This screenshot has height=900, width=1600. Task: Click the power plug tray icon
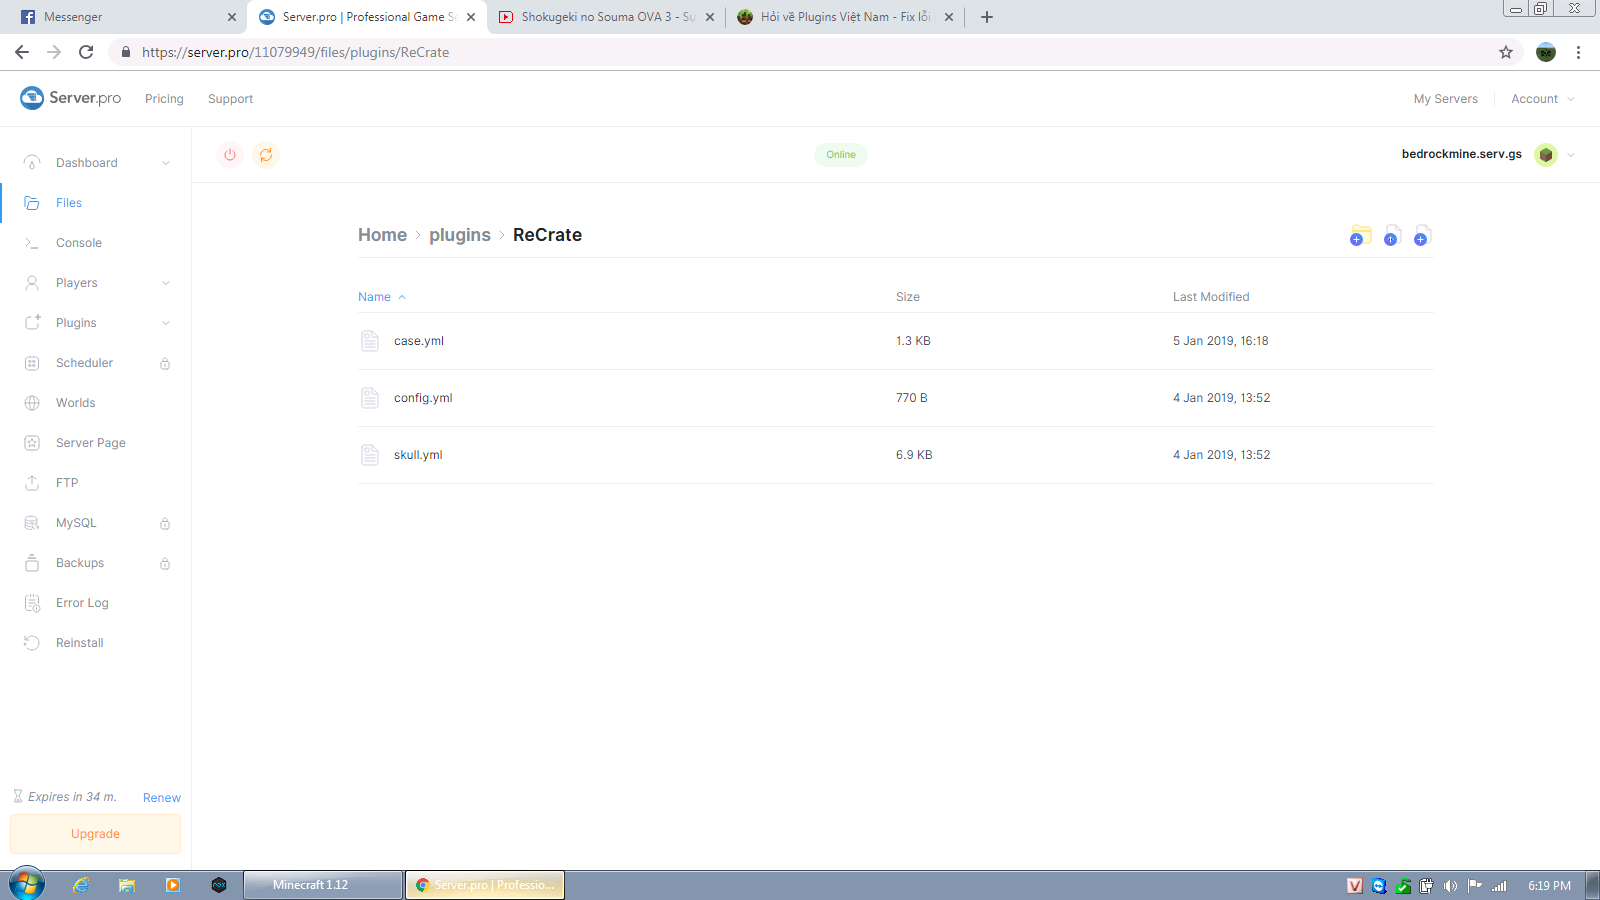point(1427,886)
